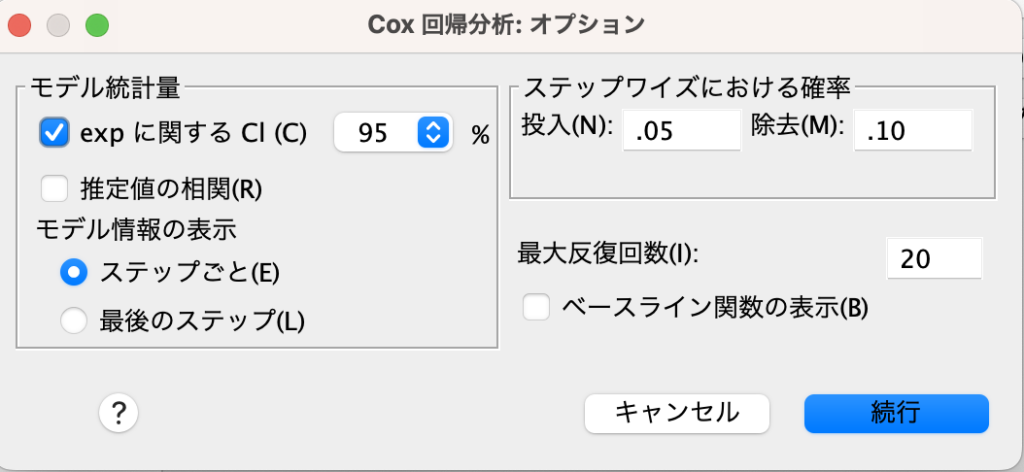
Task: Select the ステップごと radio option
Action: (x=73, y=272)
